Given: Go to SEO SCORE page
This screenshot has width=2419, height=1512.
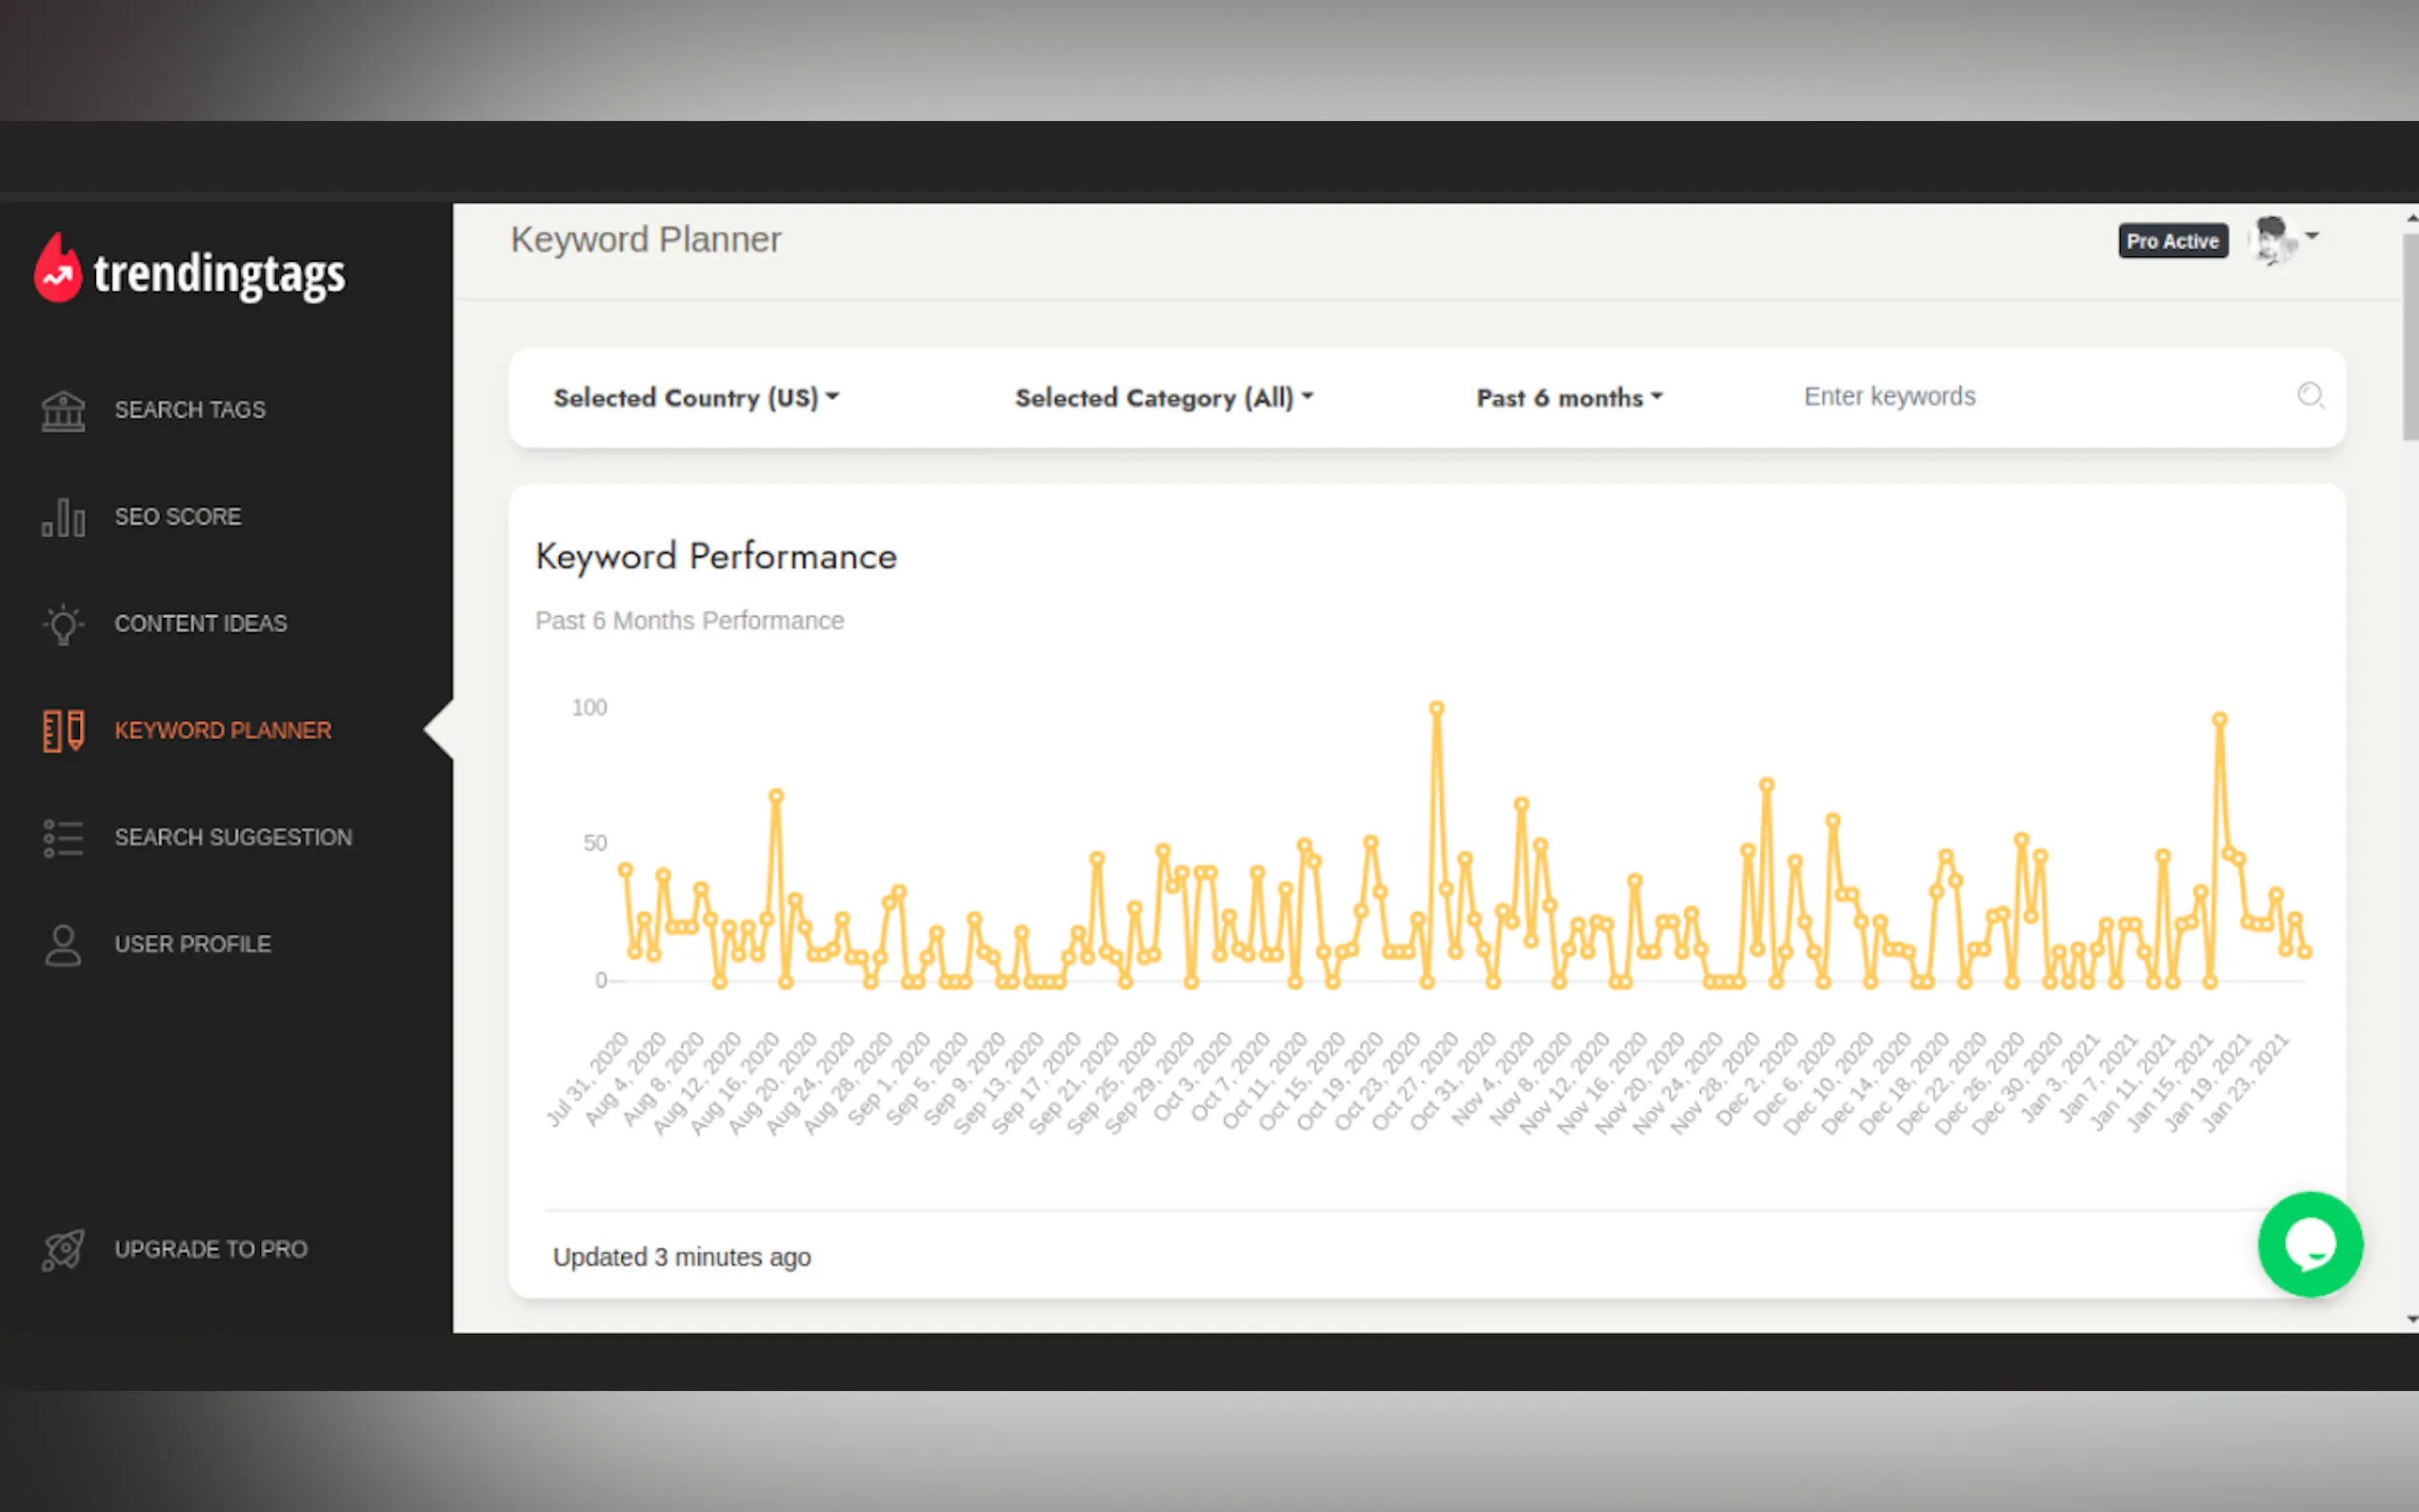Looking at the screenshot, I should tap(178, 517).
